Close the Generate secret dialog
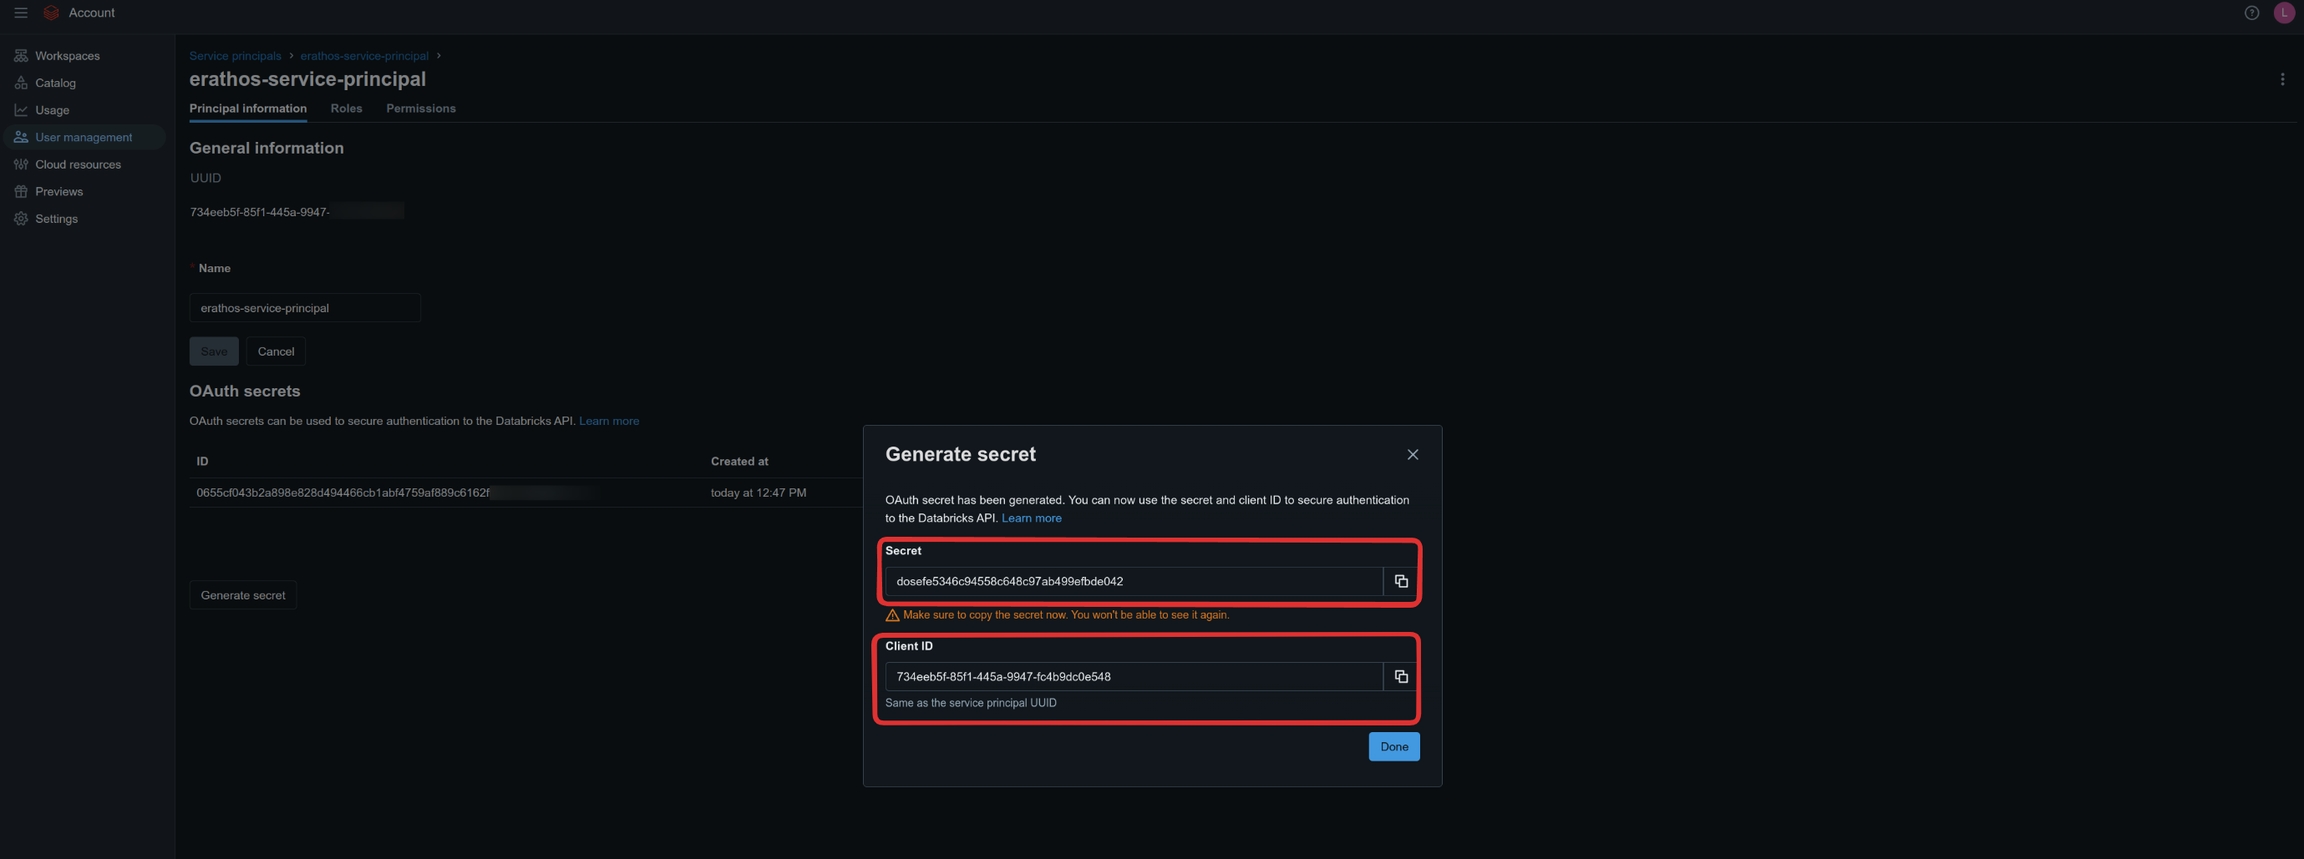Screen dimensions: 2304x859 (1412, 455)
